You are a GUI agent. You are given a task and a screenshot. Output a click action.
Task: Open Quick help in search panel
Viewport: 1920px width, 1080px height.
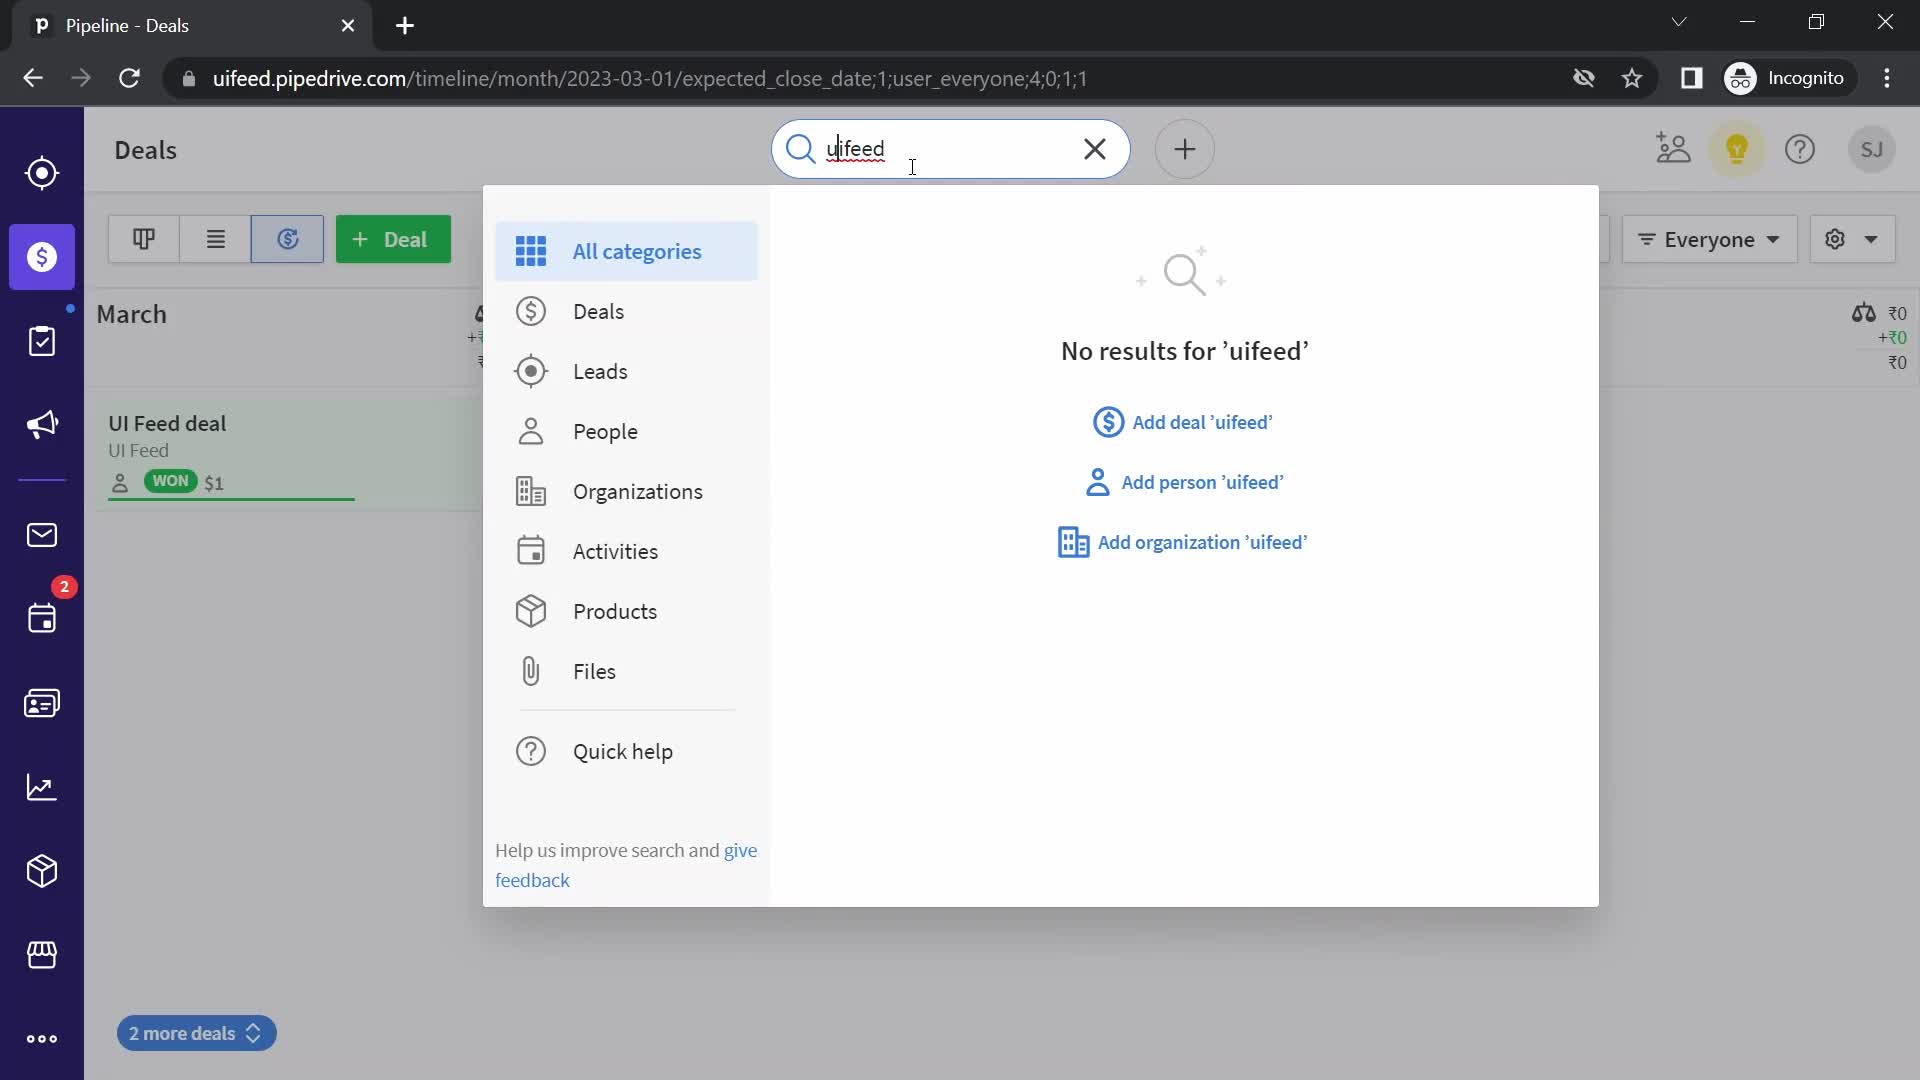tap(626, 751)
